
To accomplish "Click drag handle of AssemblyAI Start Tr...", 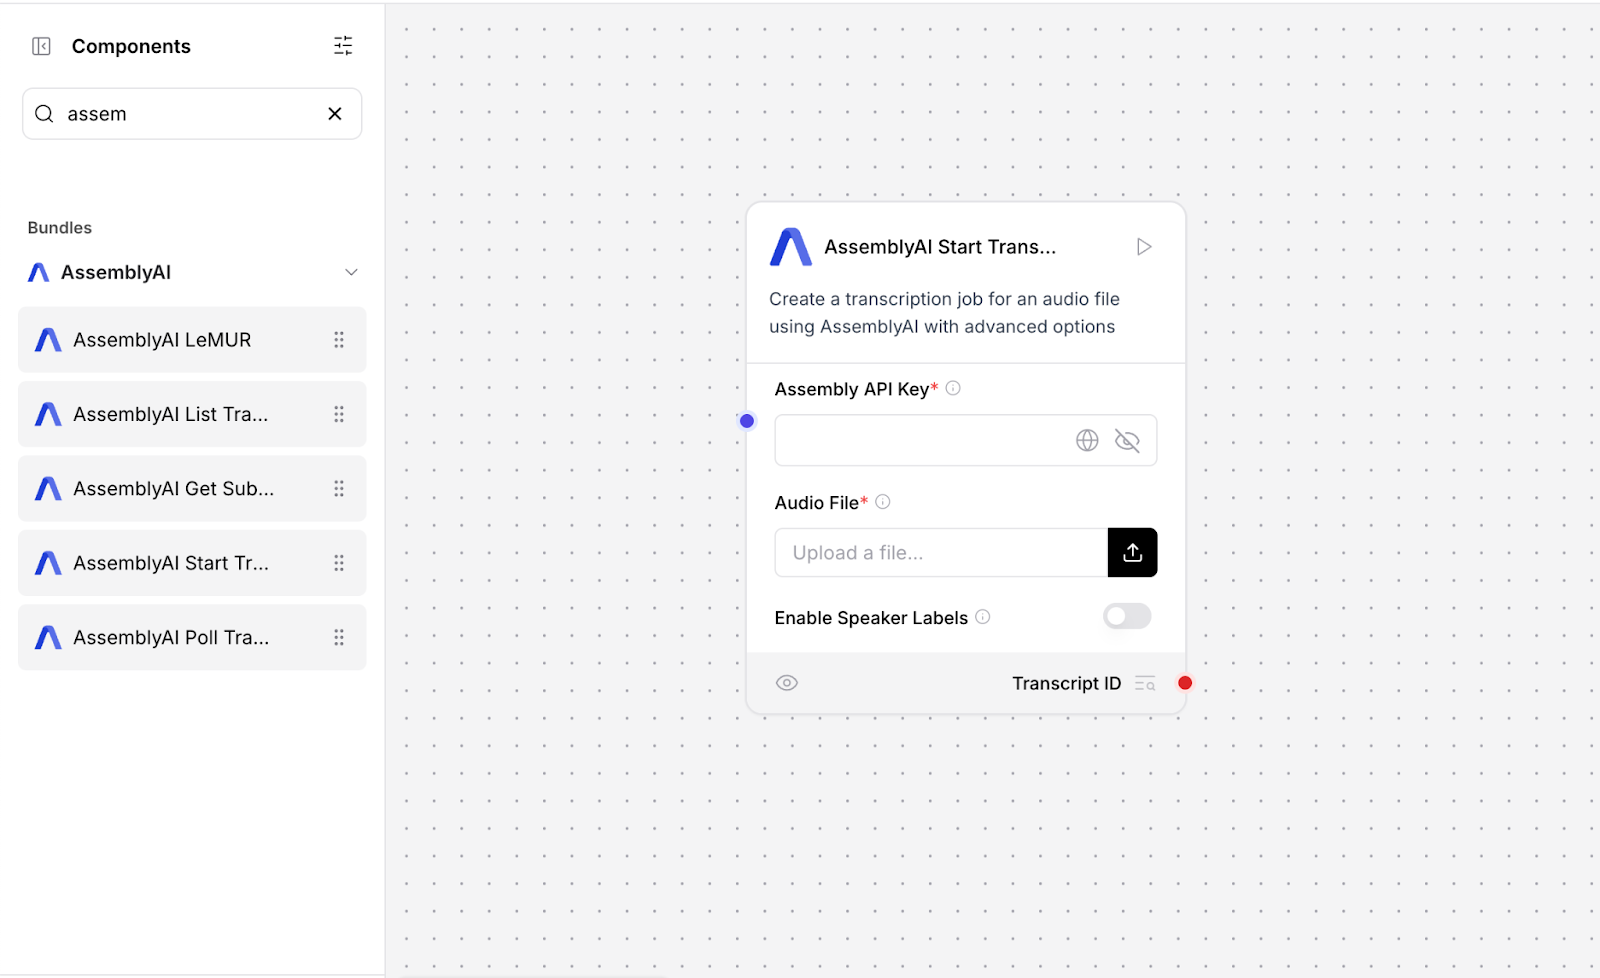I will 339,563.
